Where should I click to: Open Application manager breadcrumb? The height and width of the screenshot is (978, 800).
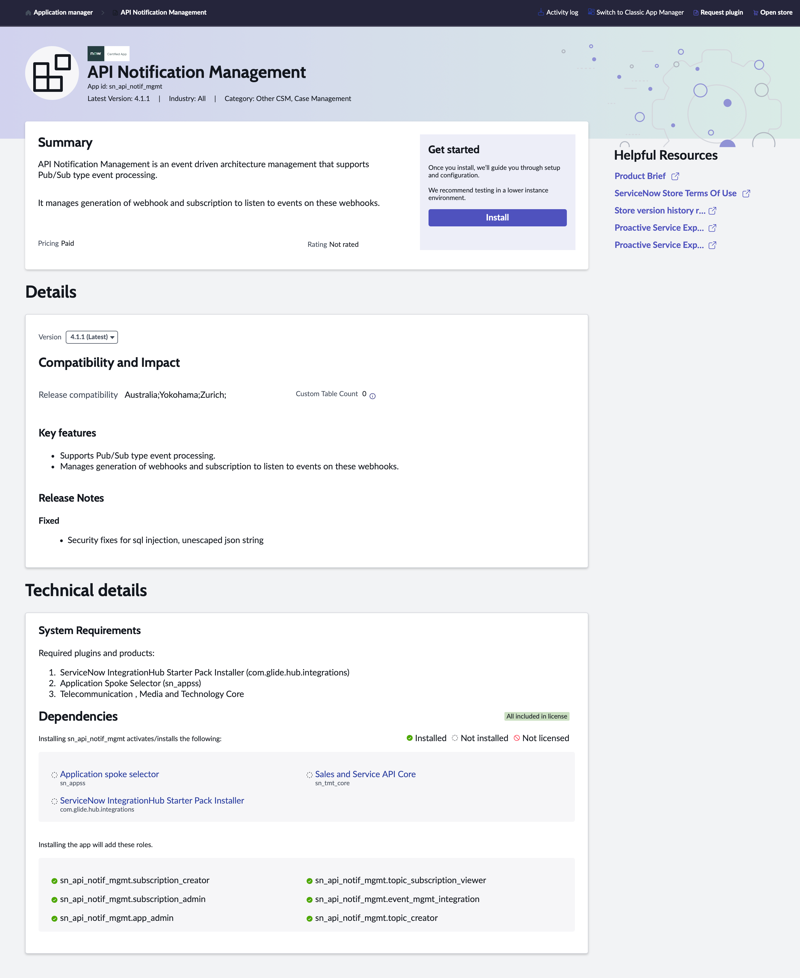63,12
